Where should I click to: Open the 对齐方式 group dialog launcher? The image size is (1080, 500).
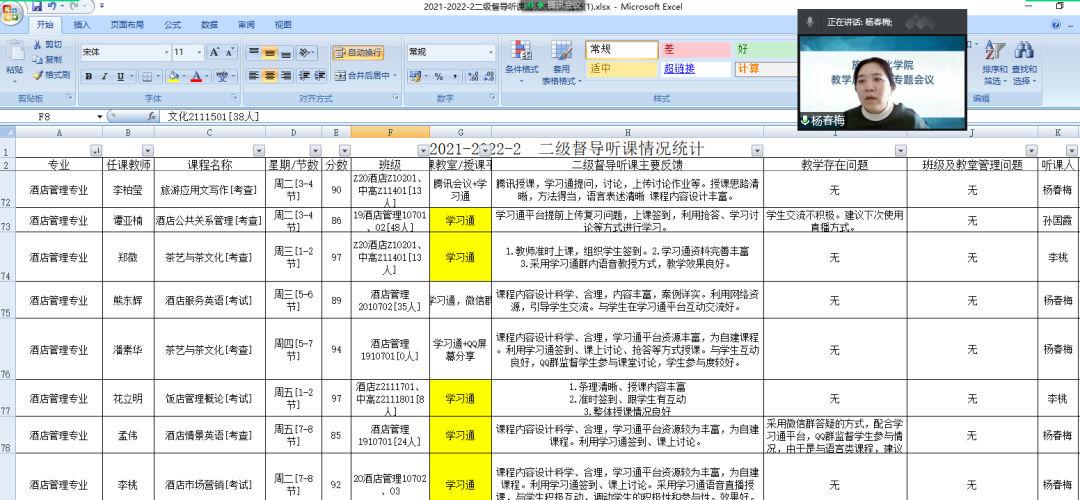[x=397, y=98]
